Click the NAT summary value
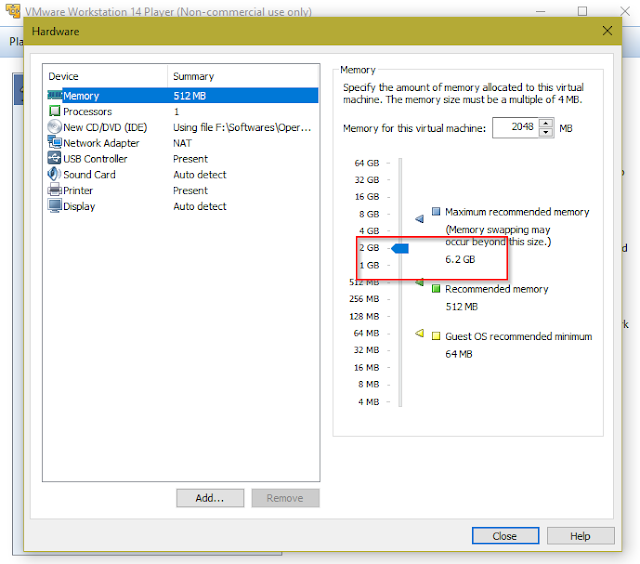Screen dimensions: 640x564 point(182,143)
